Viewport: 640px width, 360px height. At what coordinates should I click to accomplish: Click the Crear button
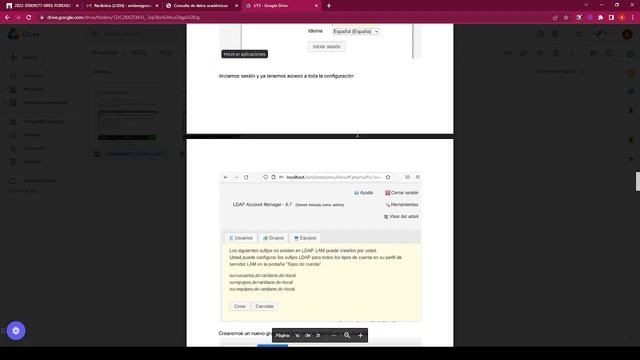[x=240, y=306]
